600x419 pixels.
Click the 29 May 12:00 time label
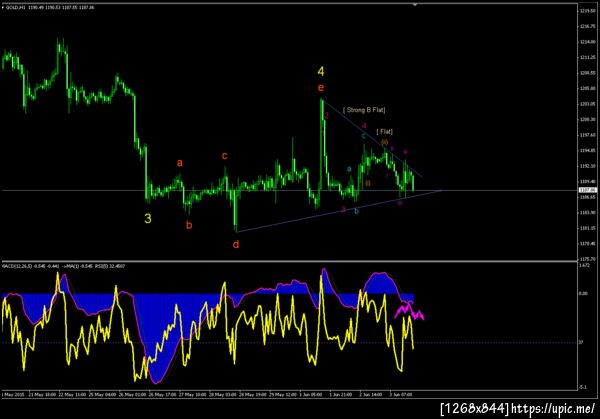[x=282, y=394]
